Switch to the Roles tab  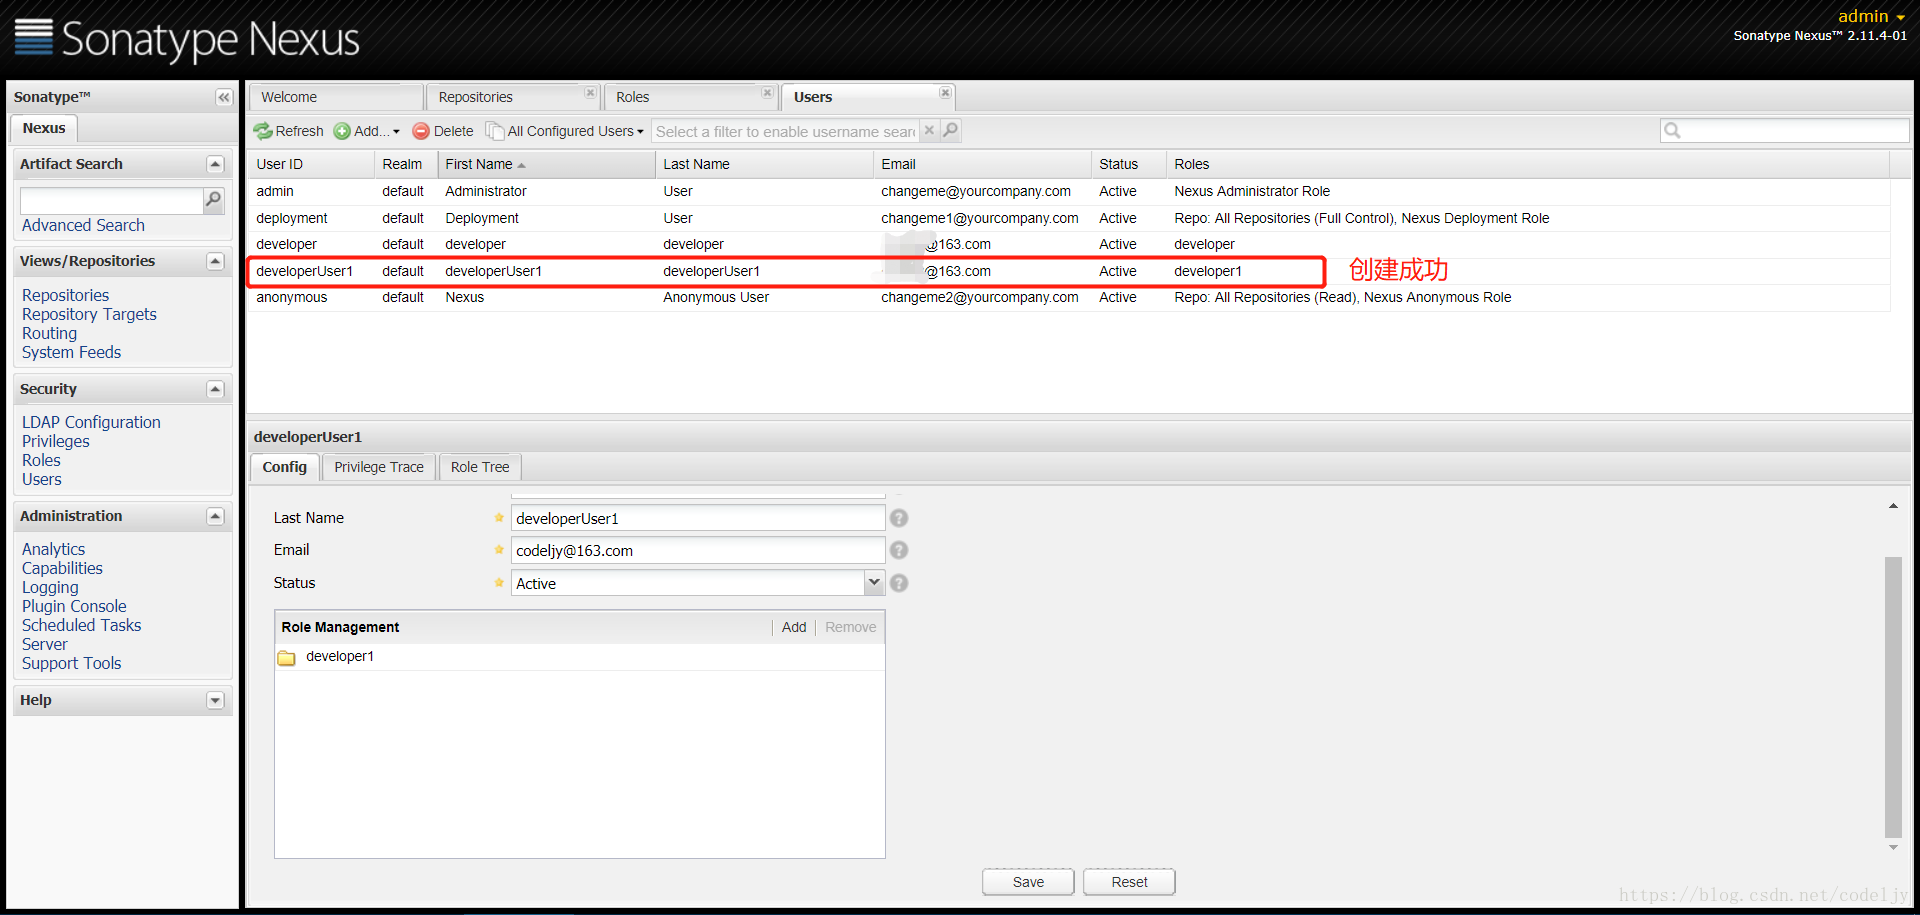(x=690, y=97)
